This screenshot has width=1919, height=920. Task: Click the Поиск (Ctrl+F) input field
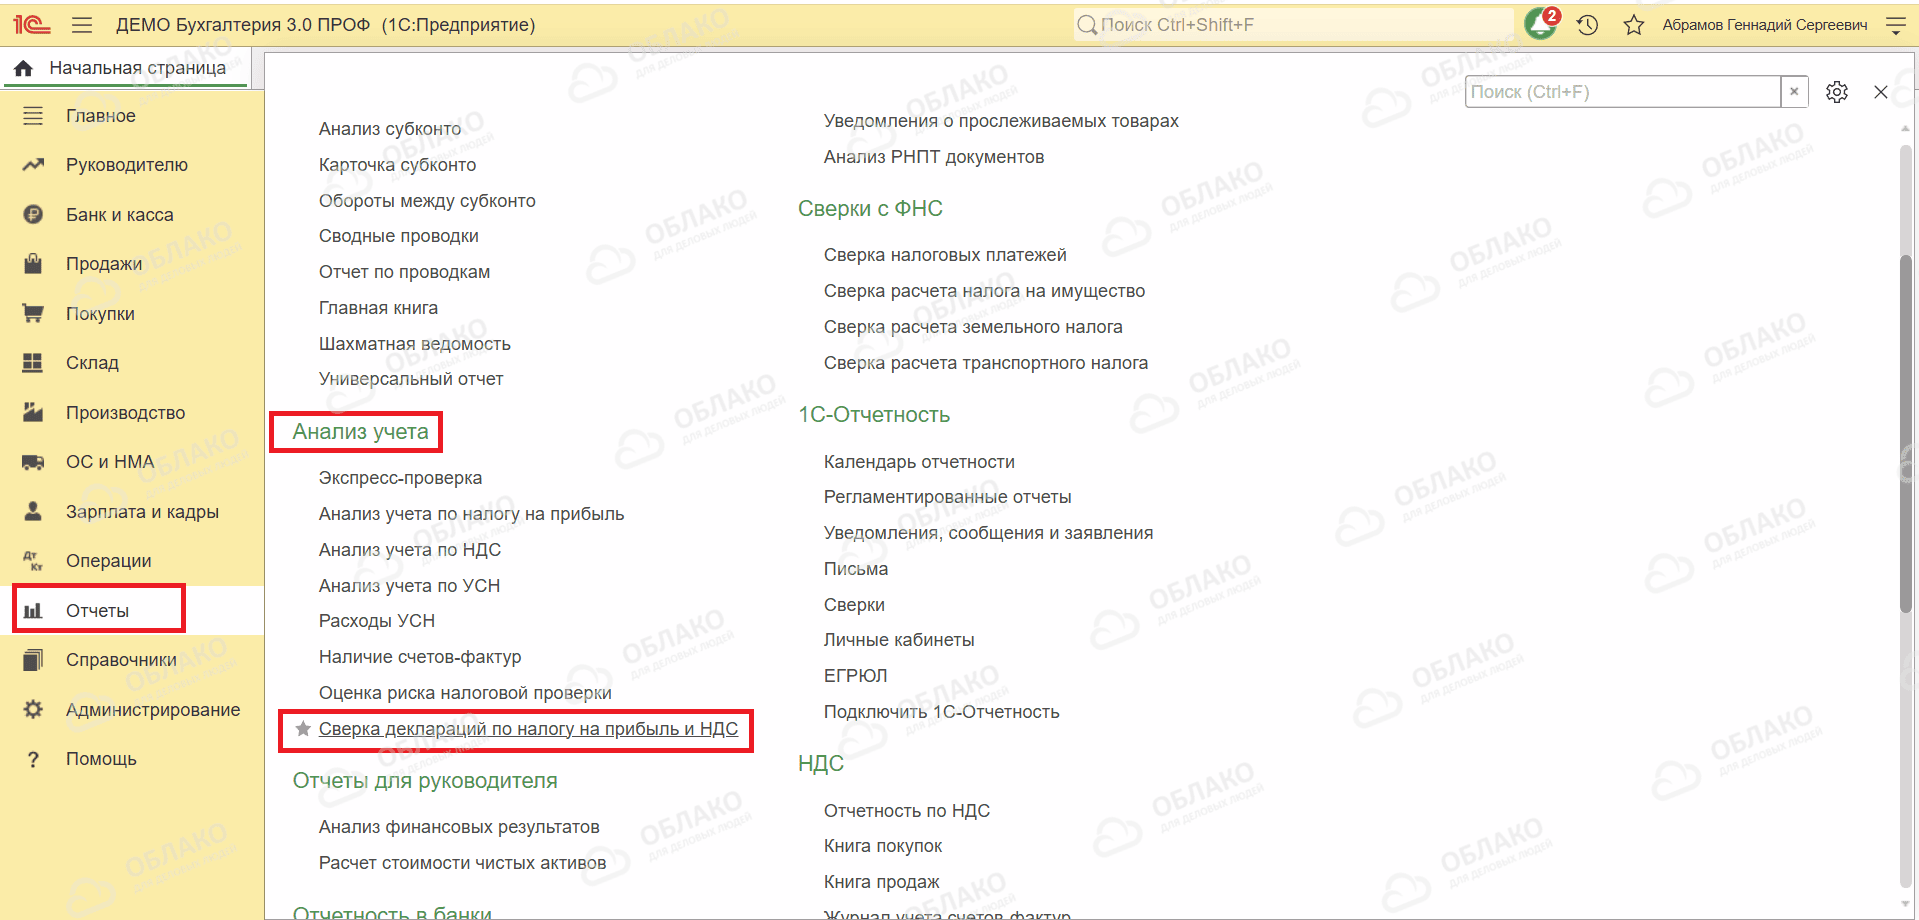pyautogui.click(x=1623, y=92)
